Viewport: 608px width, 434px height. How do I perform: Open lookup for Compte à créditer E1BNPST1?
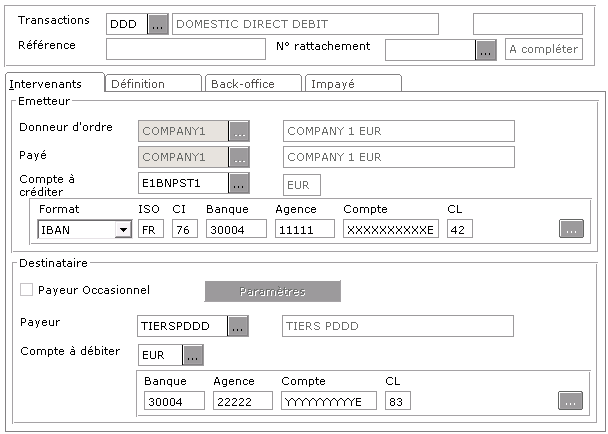pyautogui.click(x=239, y=183)
